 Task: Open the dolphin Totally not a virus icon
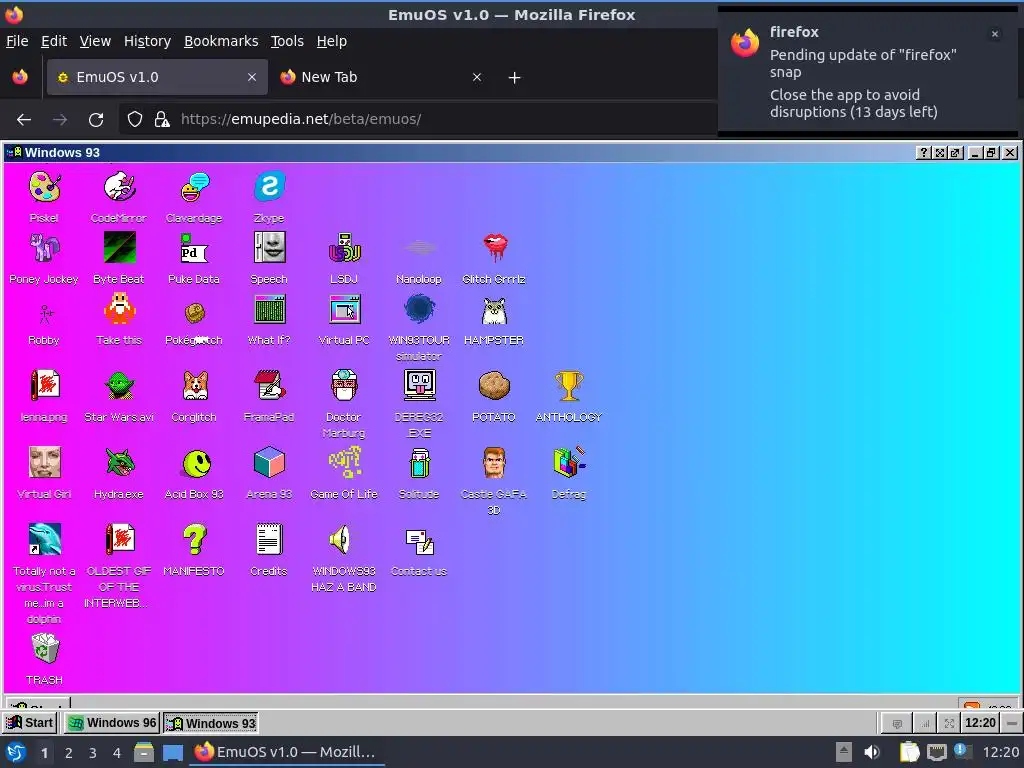(x=44, y=540)
